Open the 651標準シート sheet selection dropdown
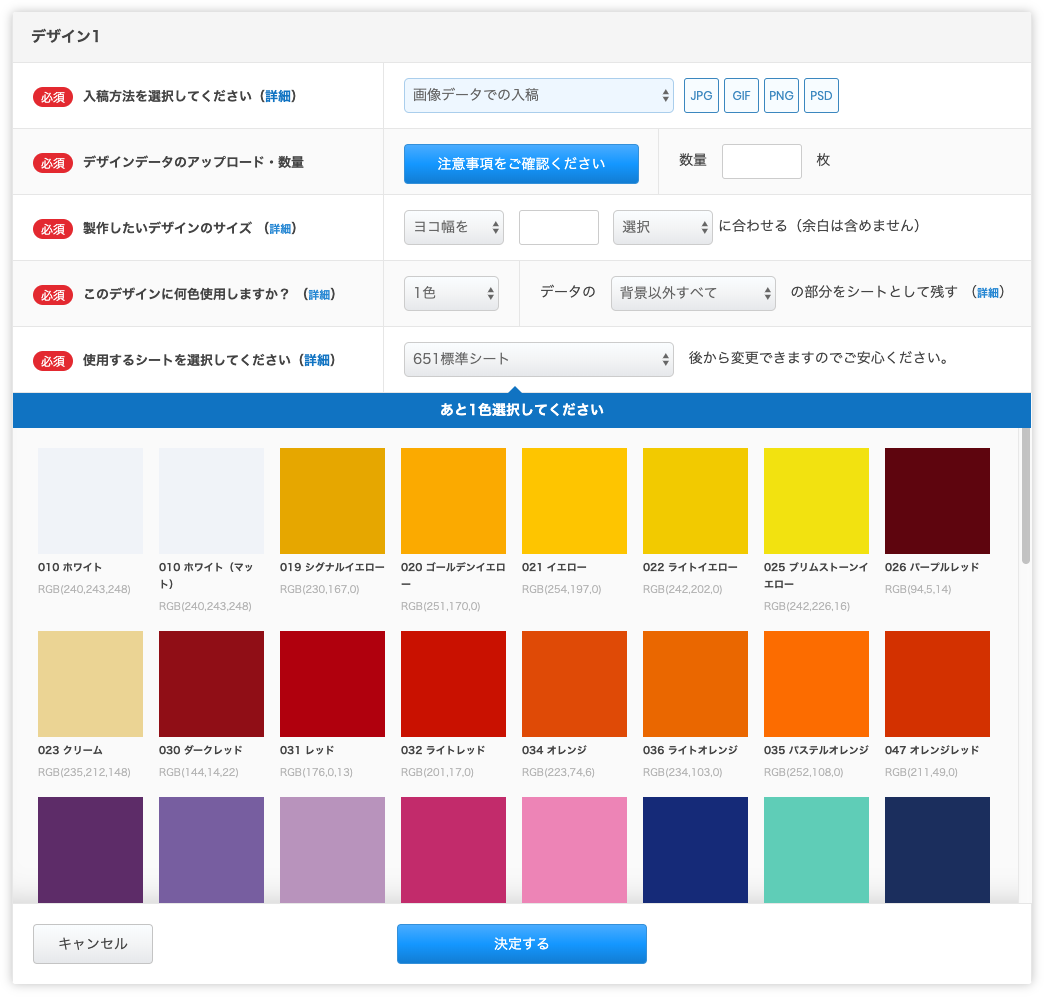Viewport: 1047px width, 997px height. coord(538,360)
